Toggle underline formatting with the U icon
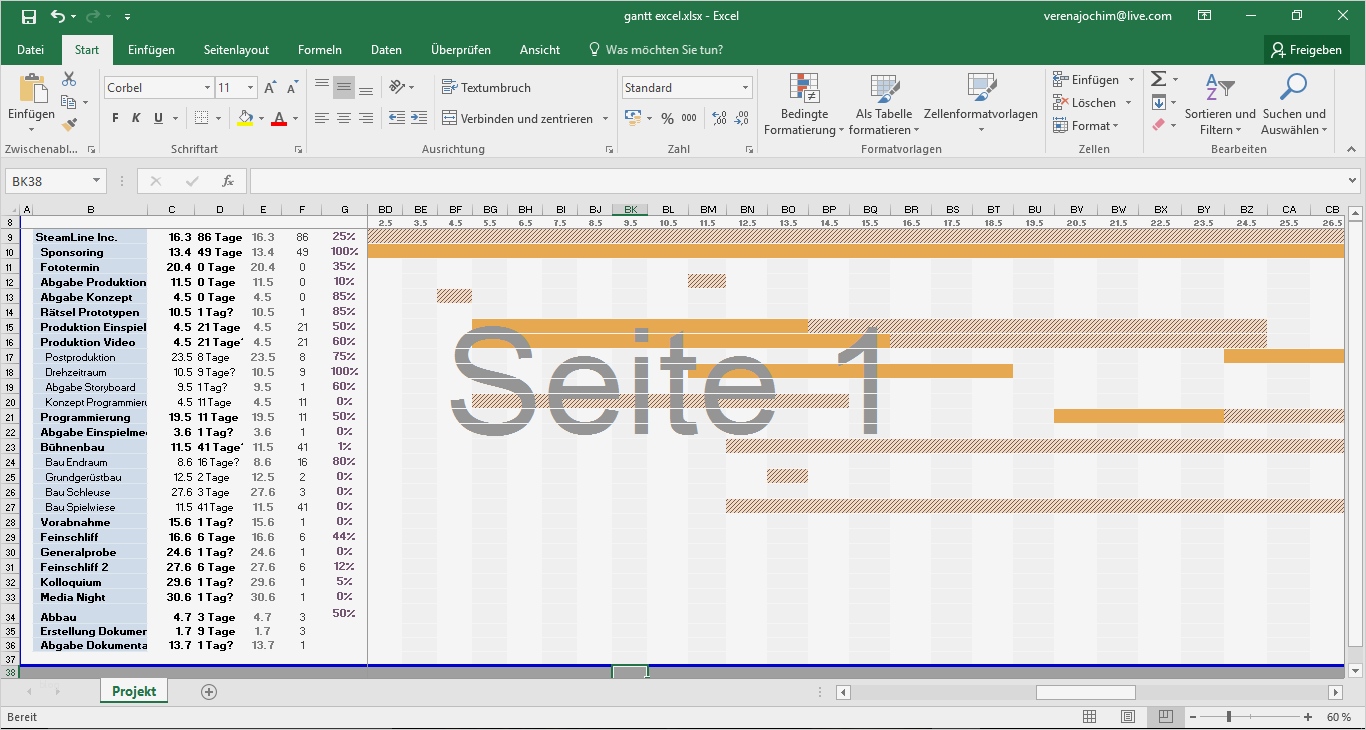Image resolution: width=1366 pixels, height=730 pixels. point(158,118)
